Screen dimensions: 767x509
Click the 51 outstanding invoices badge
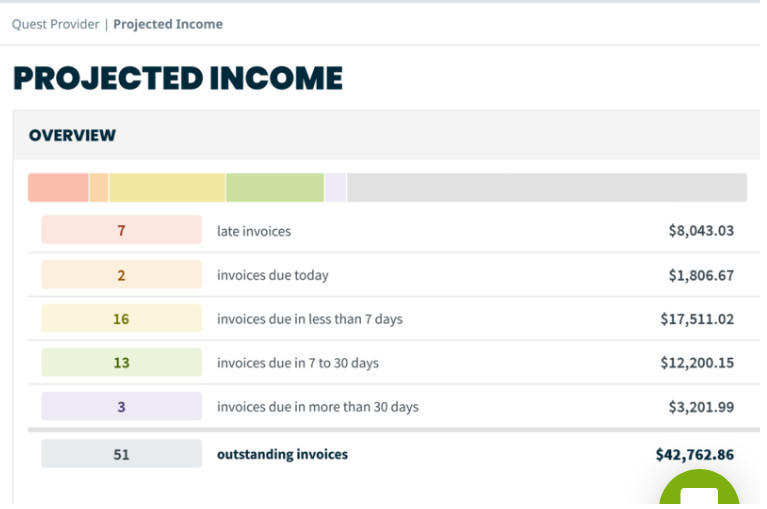[x=121, y=454]
